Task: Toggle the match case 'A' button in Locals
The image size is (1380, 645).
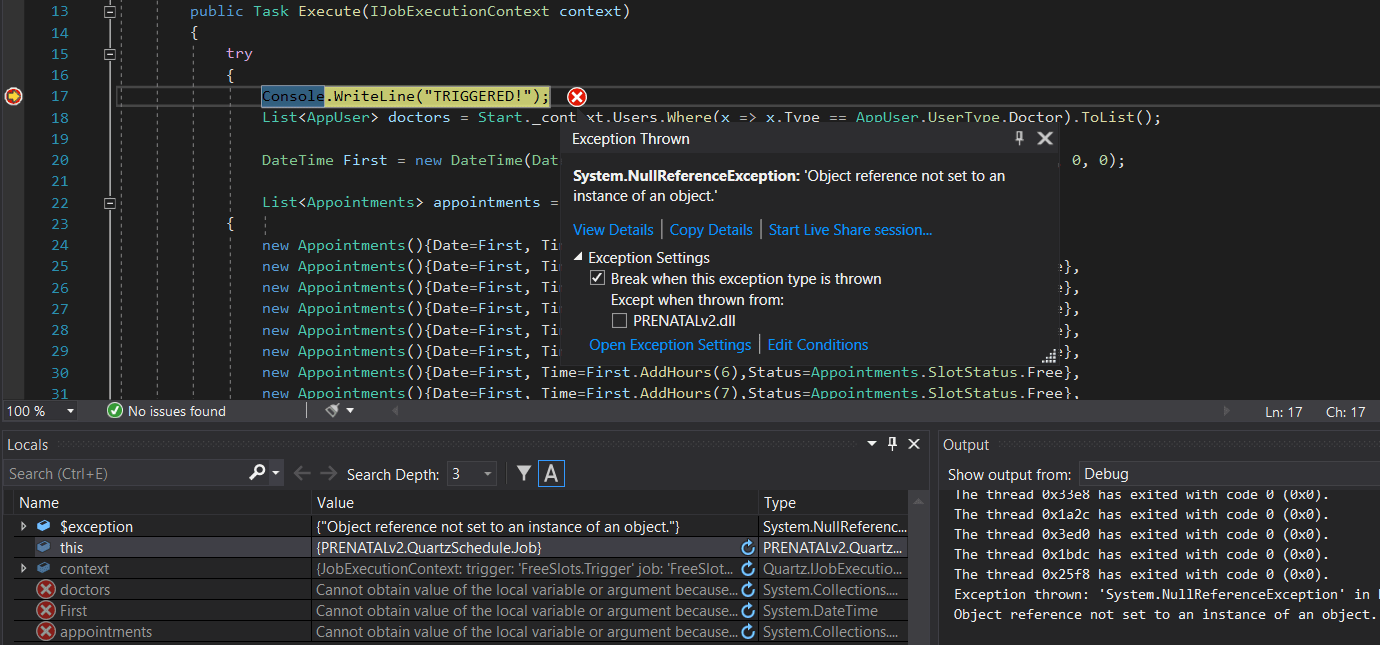Action: coord(551,474)
